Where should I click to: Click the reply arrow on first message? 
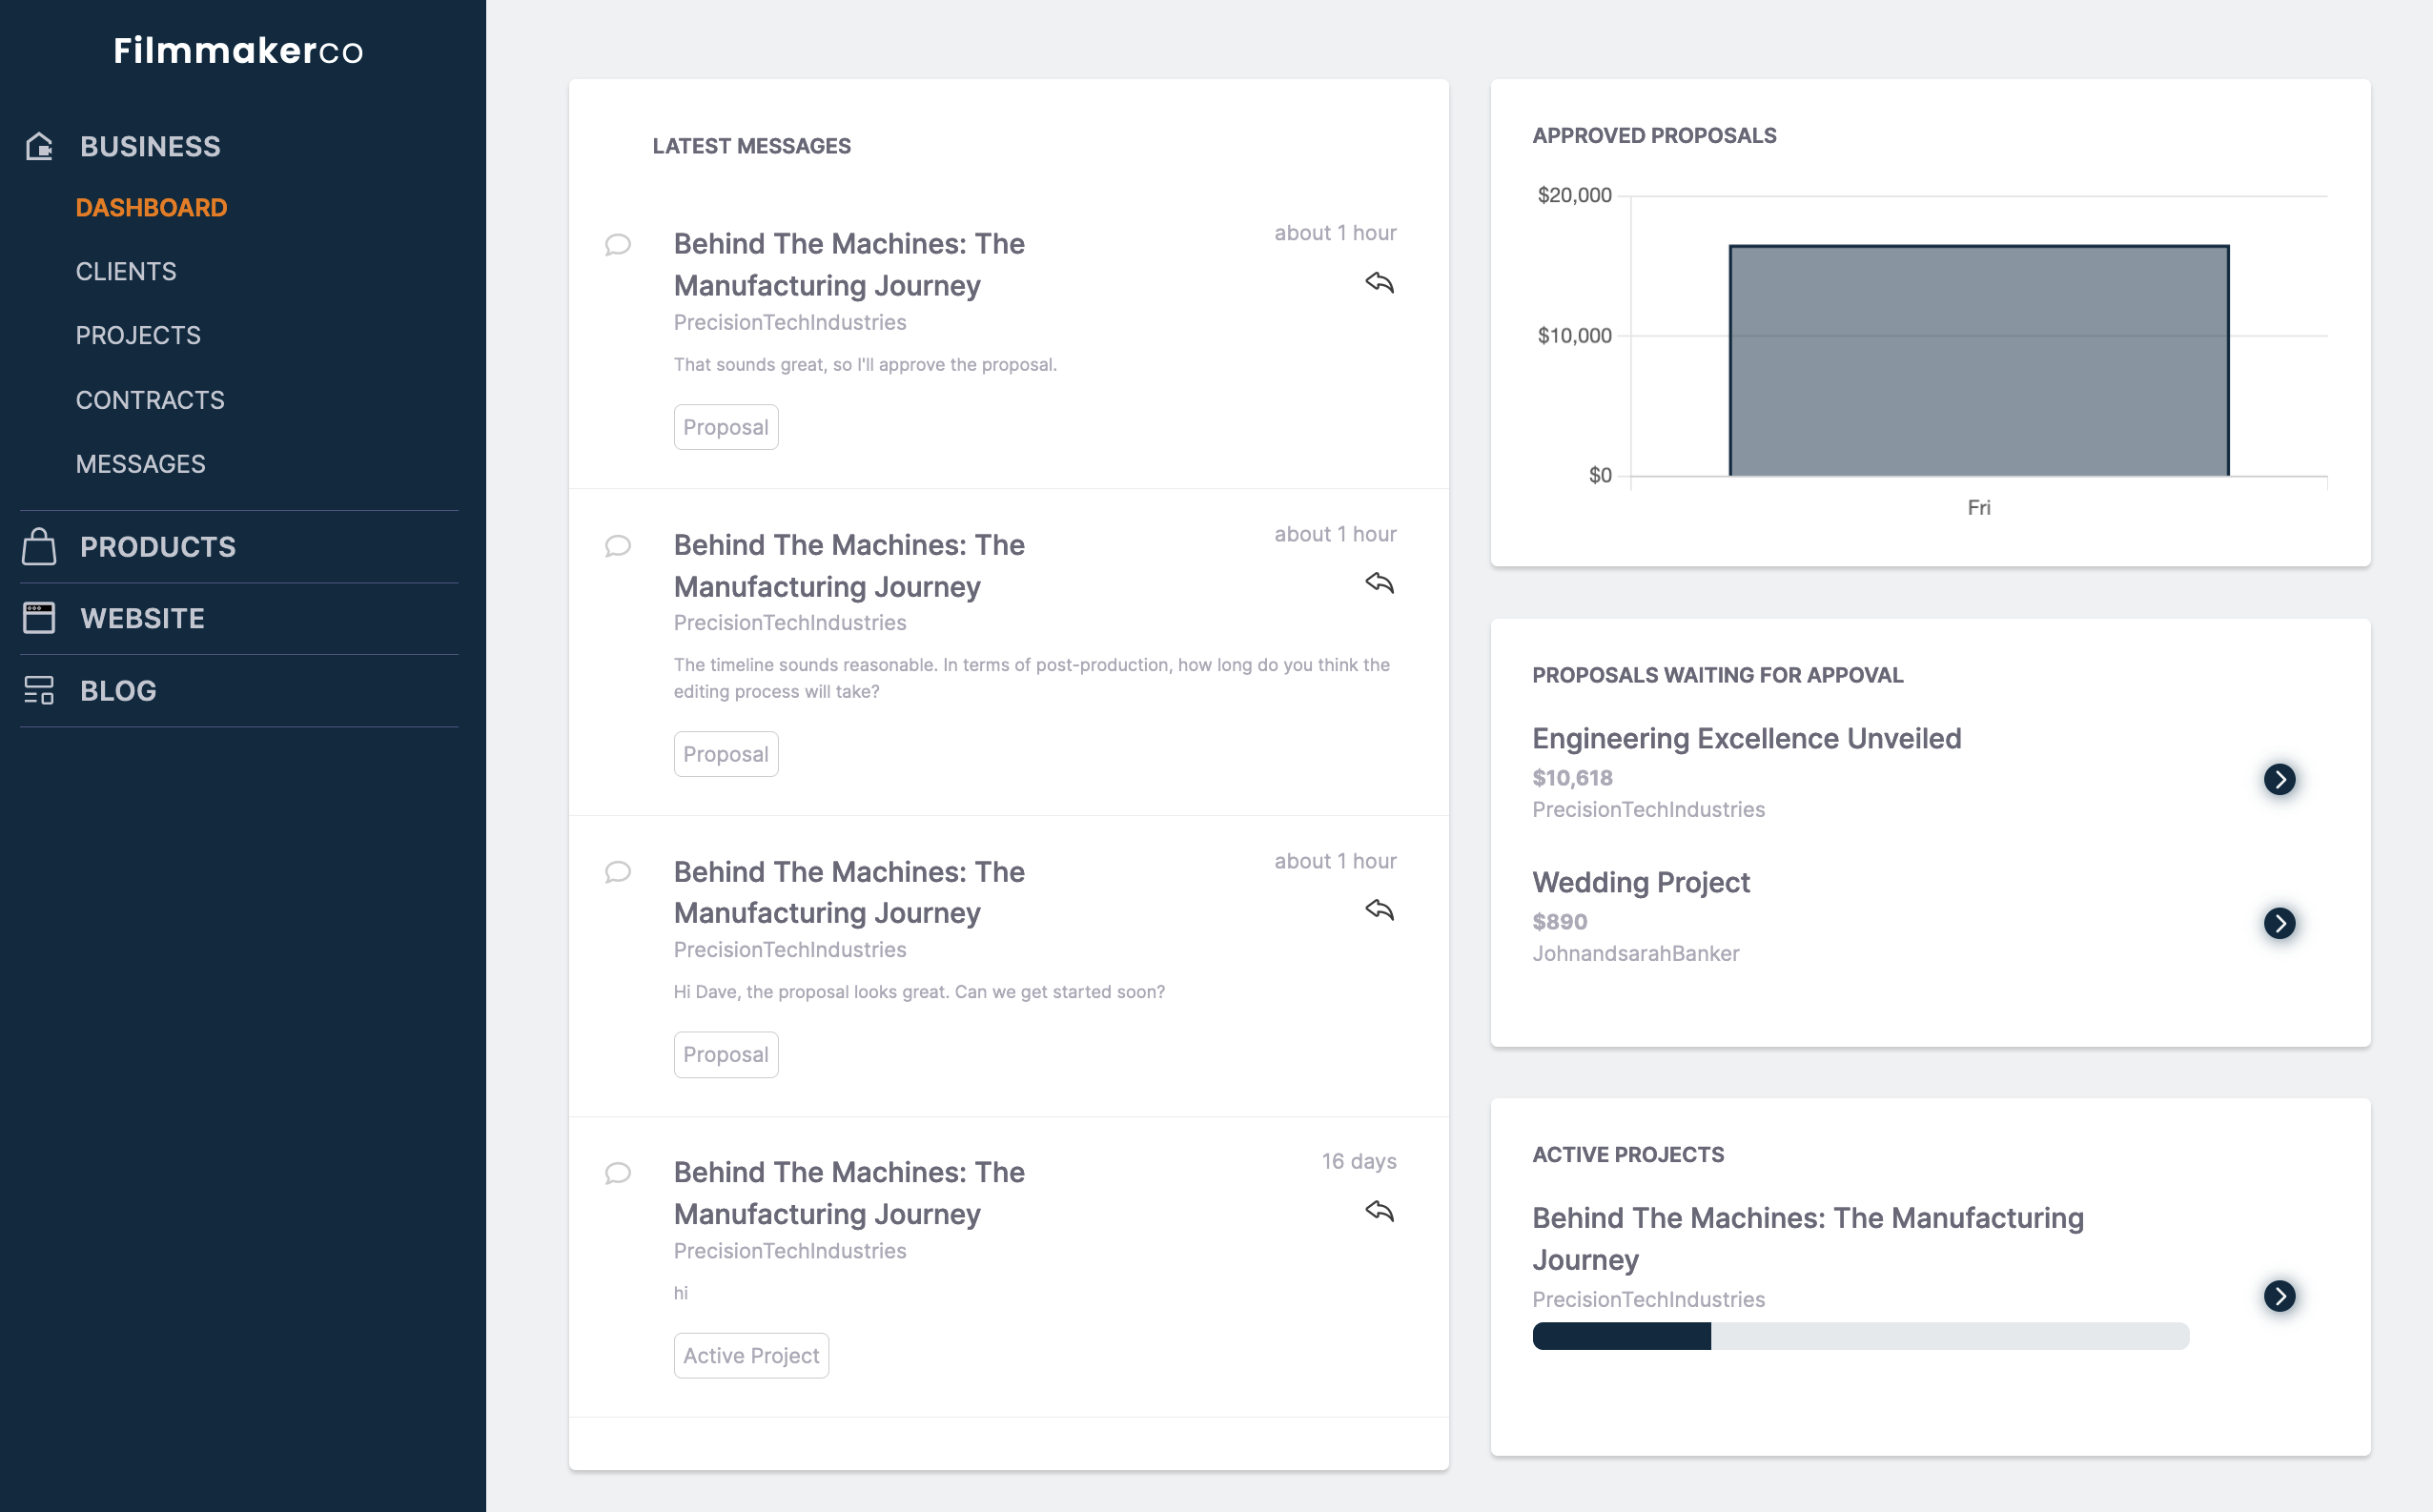(1379, 283)
